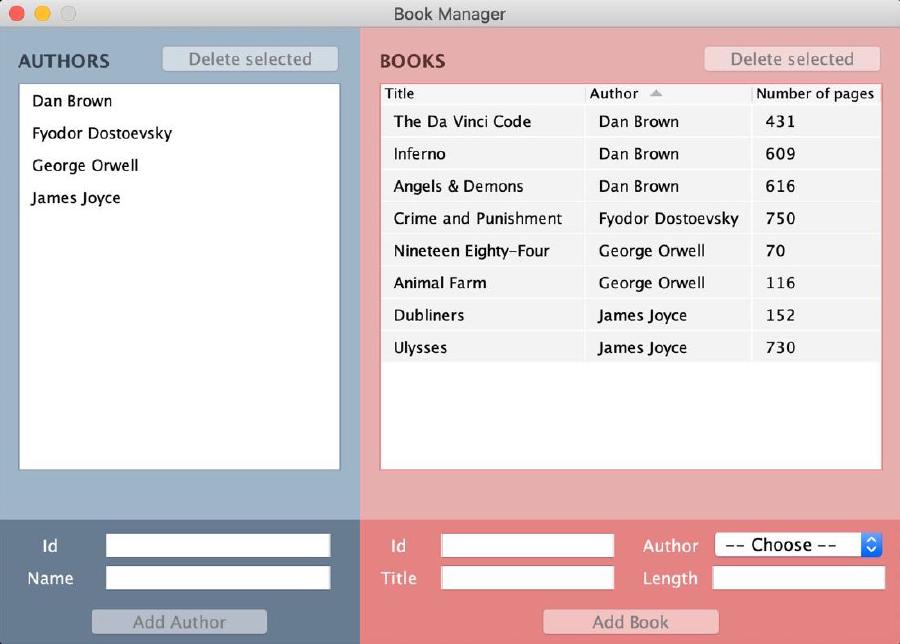Viewport: 900px width, 644px height.
Task: Open the Author Choose dropdown
Action: (798, 545)
